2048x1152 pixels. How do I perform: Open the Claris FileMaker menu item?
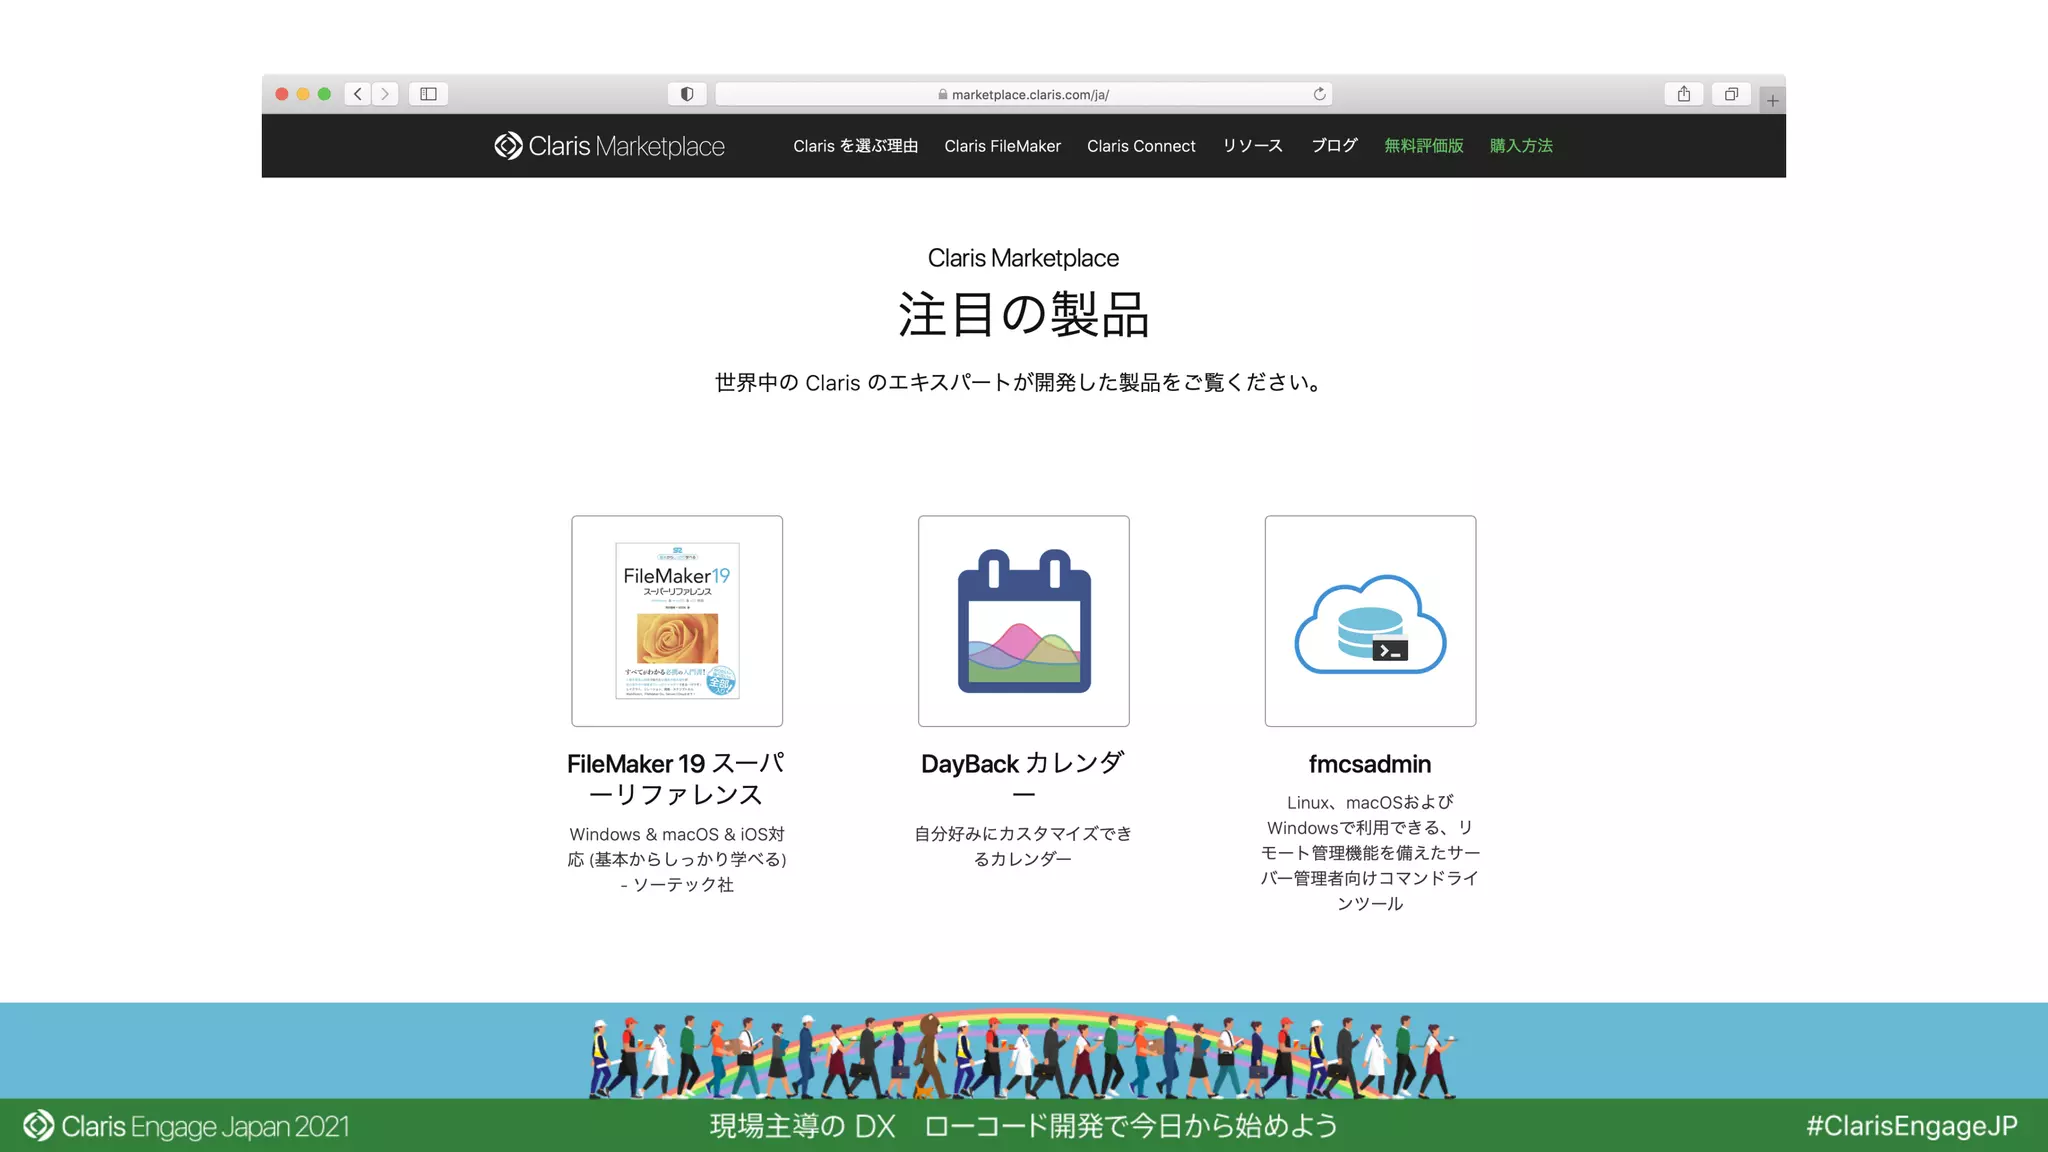[x=1002, y=146]
